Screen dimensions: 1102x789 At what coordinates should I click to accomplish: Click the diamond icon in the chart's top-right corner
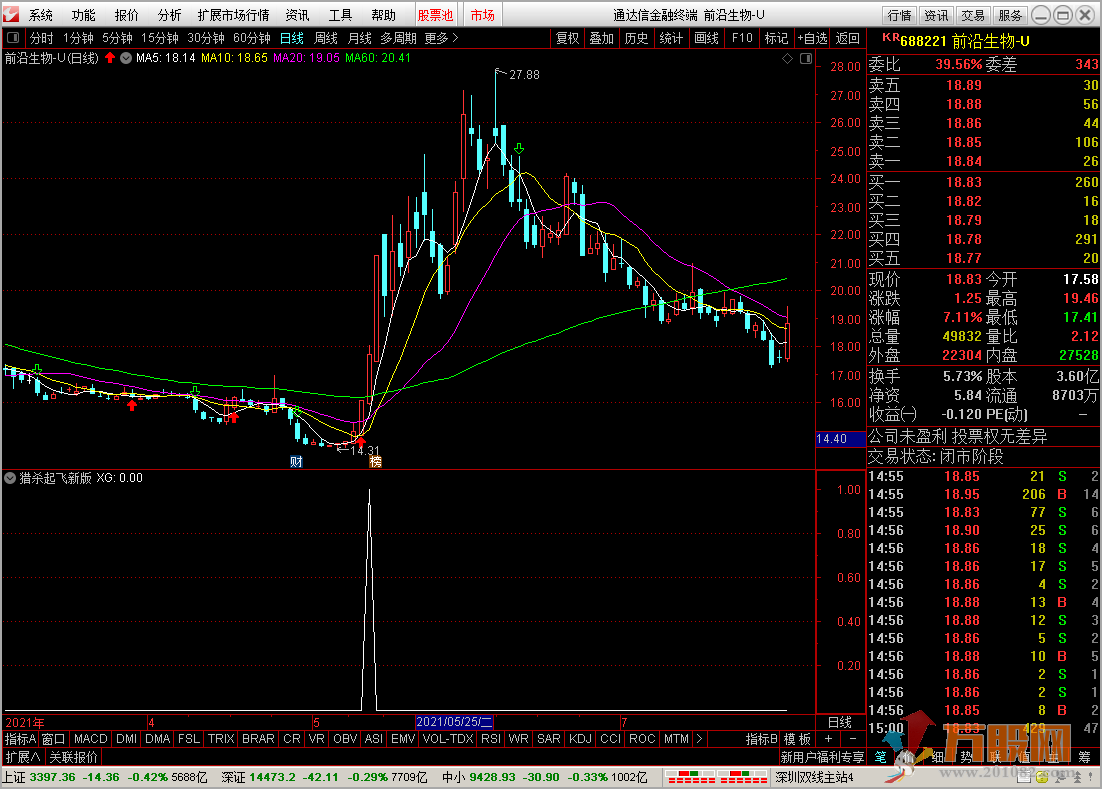tap(788, 59)
